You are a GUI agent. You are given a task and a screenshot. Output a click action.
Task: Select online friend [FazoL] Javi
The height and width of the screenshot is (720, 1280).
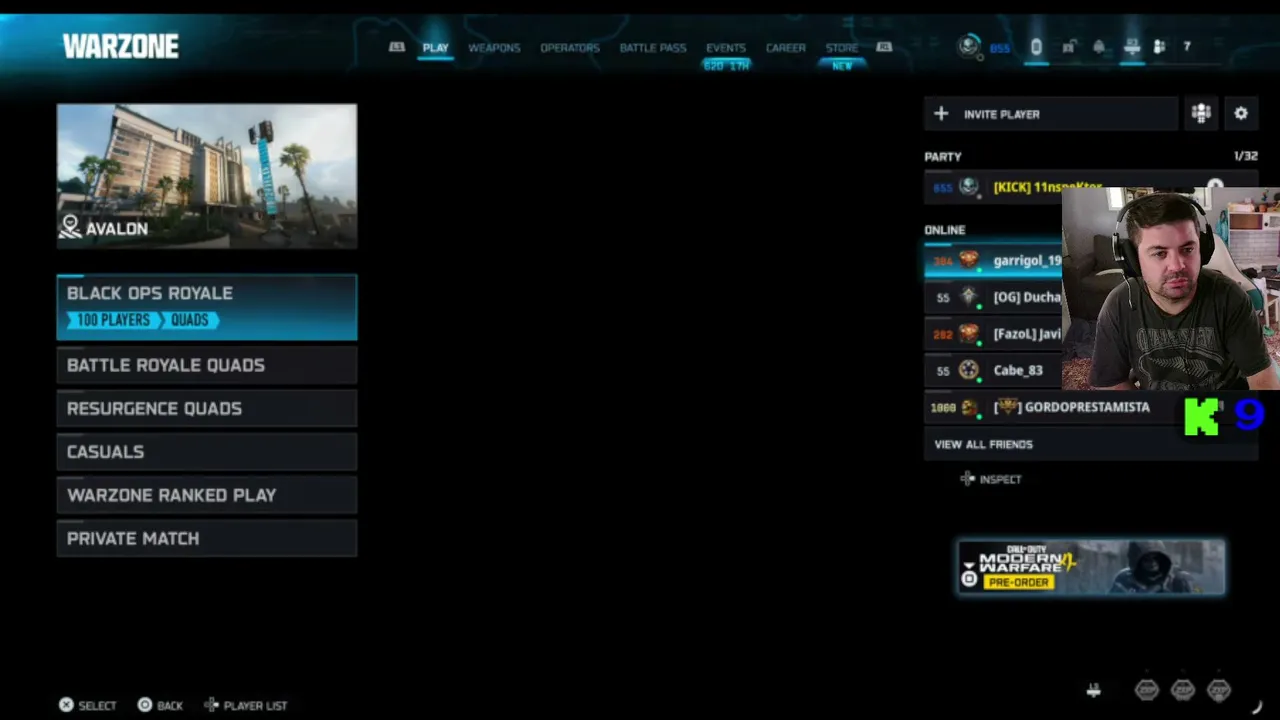pos(993,334)
